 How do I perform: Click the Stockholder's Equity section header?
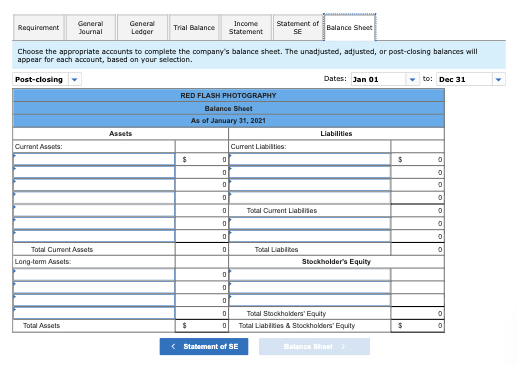pos(336,262)
